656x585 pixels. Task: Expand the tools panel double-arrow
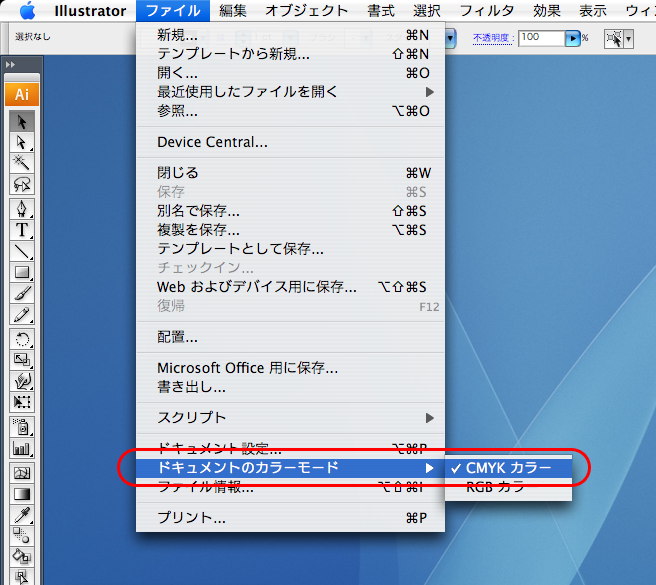(10, 64)
